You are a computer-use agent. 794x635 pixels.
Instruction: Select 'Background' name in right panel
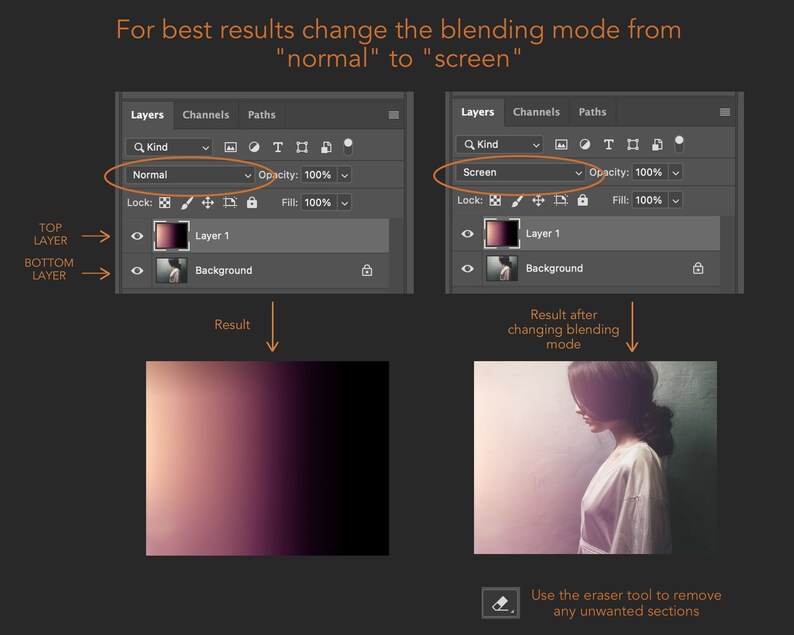pos(554,268)
